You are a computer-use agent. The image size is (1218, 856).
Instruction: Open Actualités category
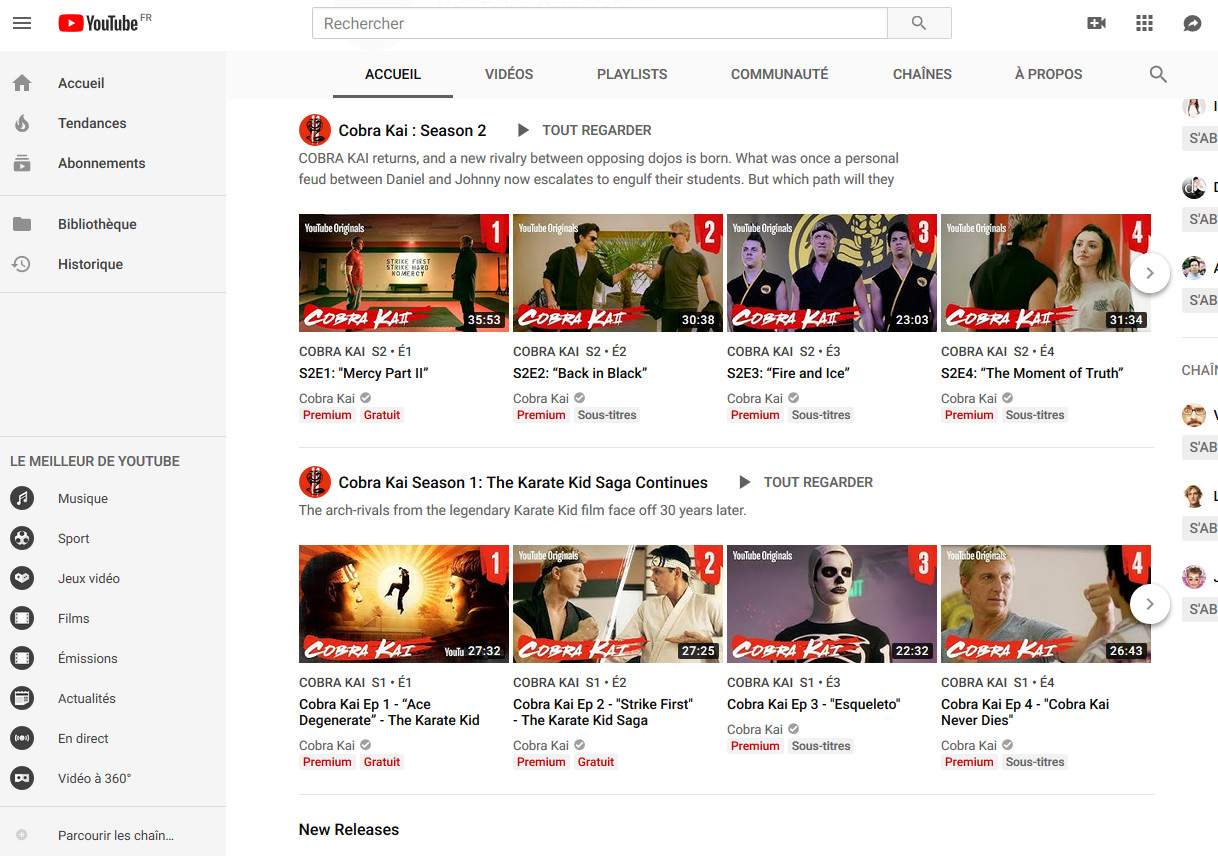click(x=113, y=698)
